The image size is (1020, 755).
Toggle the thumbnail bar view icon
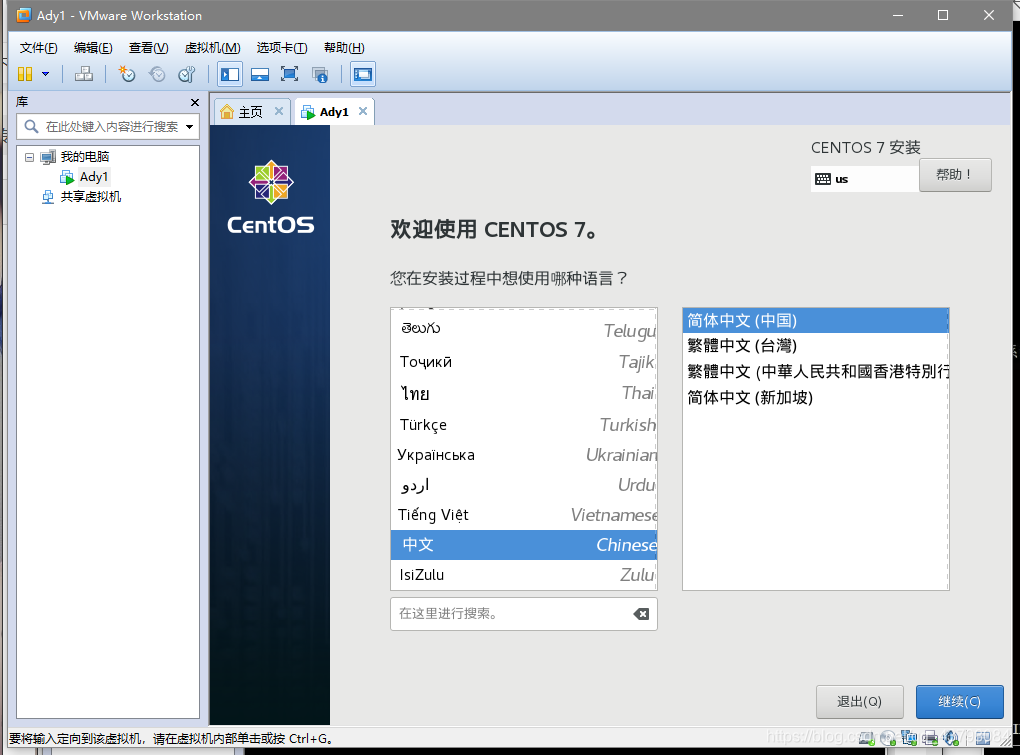coord(260,74)
